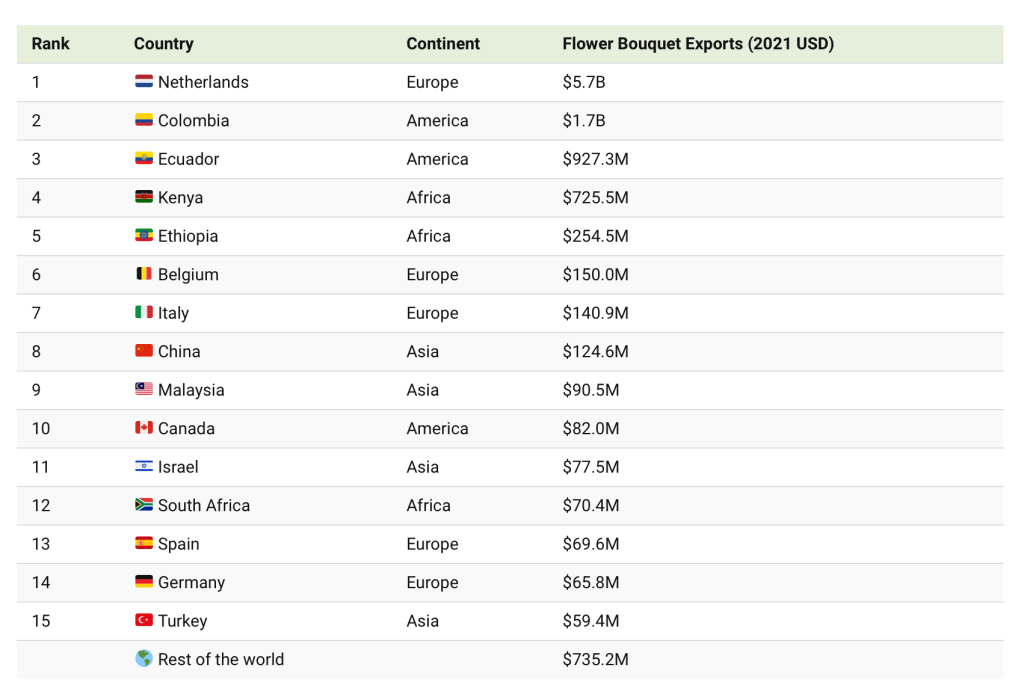This screenshot has height=694, width=1024.
Task: Click the China flag icon
Action: pos(144,351)
